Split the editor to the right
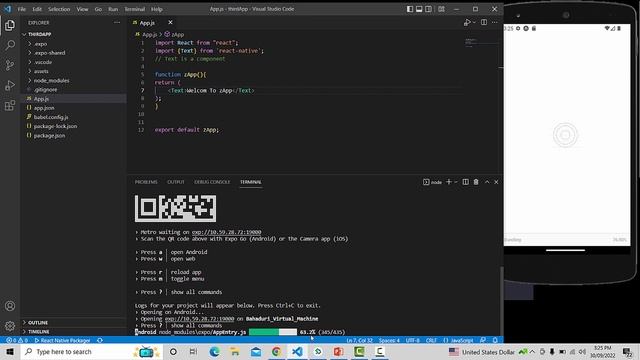 click(x=484, y=22)
